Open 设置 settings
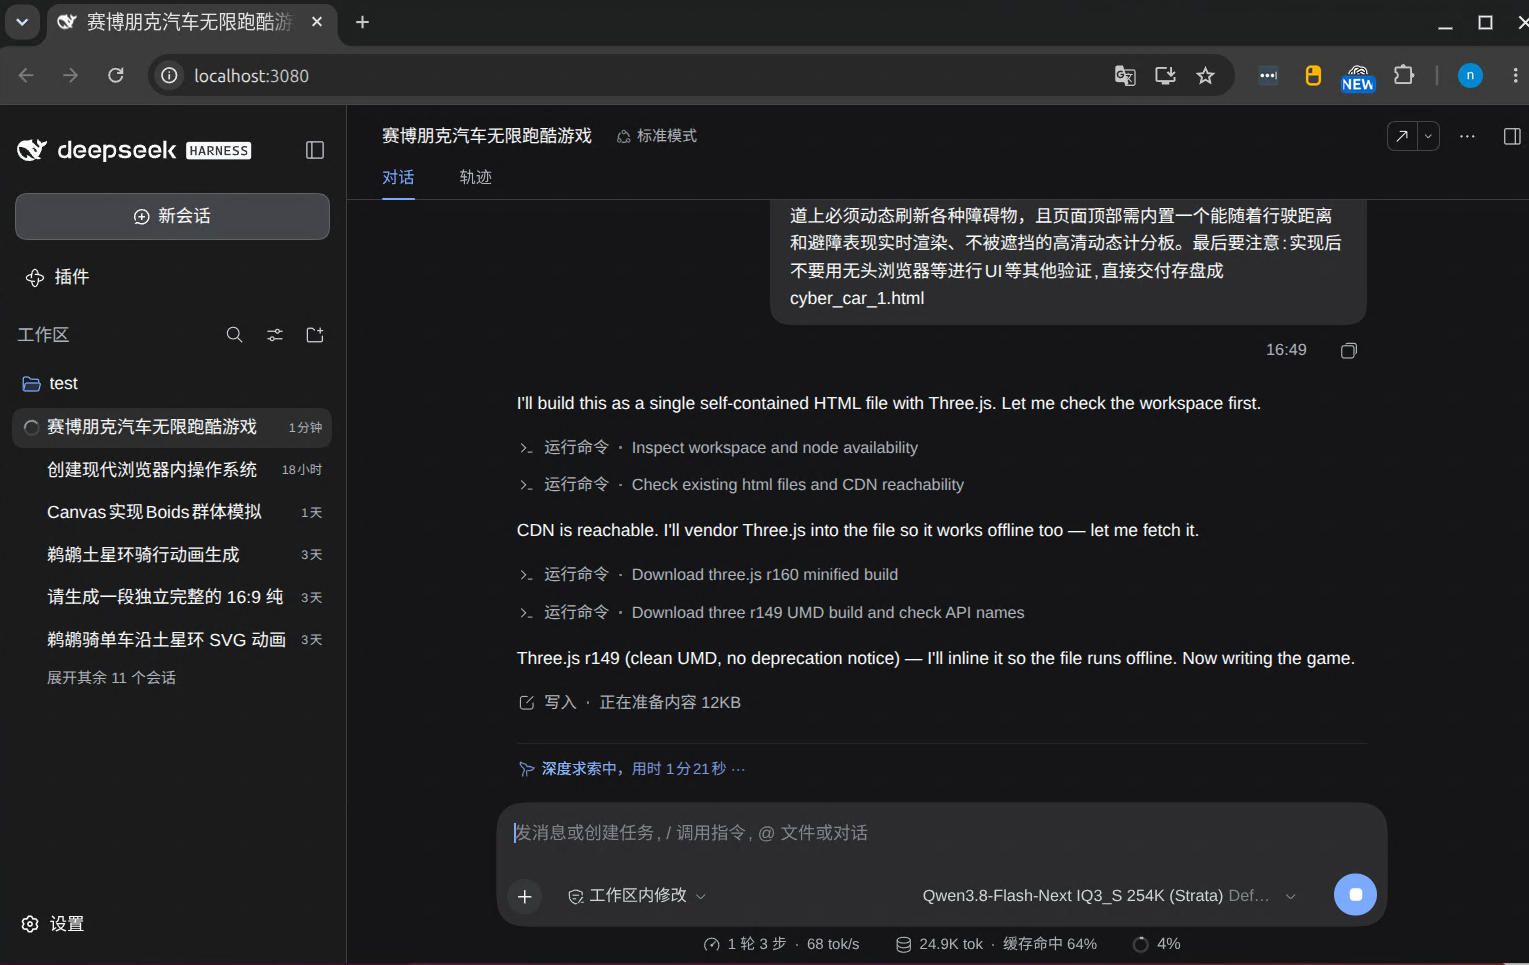 coord(53,924)
